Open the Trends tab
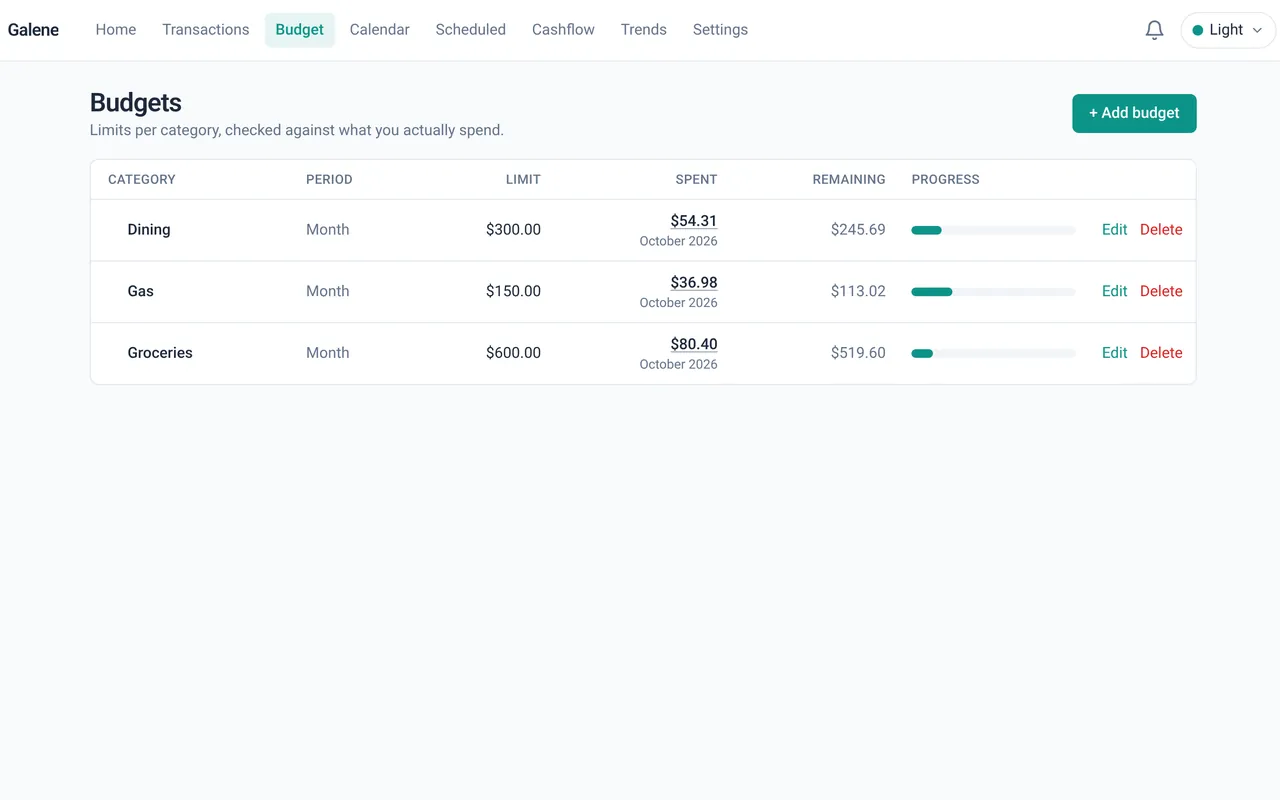Viewport: 1280px width, 800px height. (644, 30)
